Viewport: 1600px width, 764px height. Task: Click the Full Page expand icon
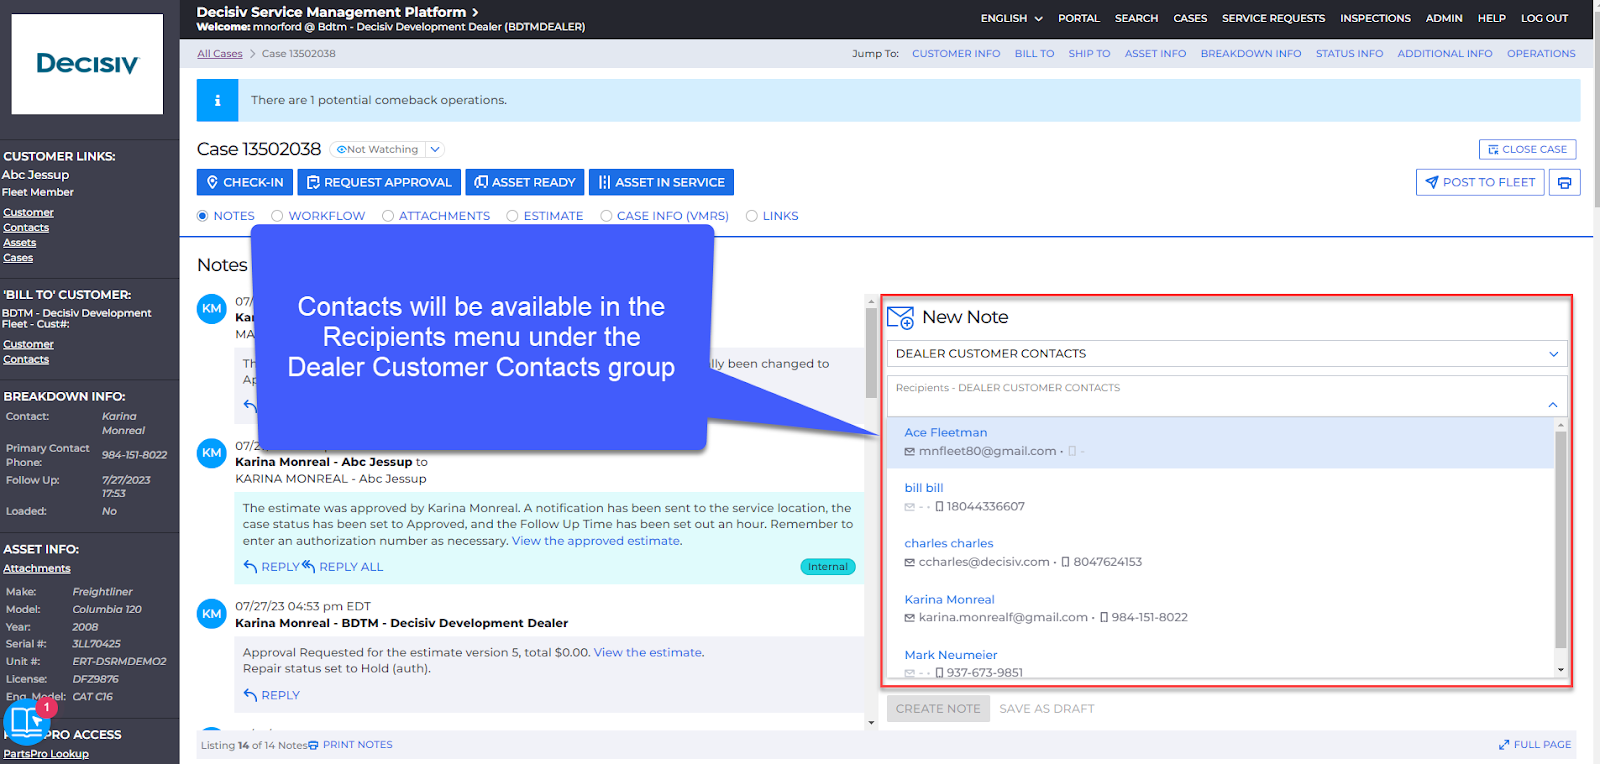pos(1504,745)
